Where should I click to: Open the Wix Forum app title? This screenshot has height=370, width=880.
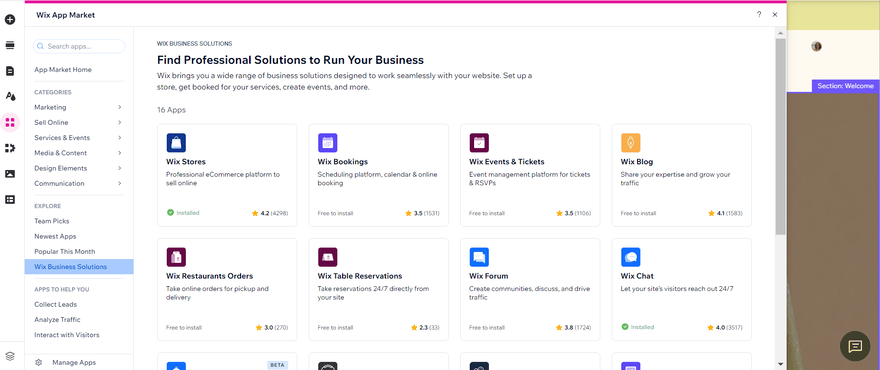tap(488, 276)
